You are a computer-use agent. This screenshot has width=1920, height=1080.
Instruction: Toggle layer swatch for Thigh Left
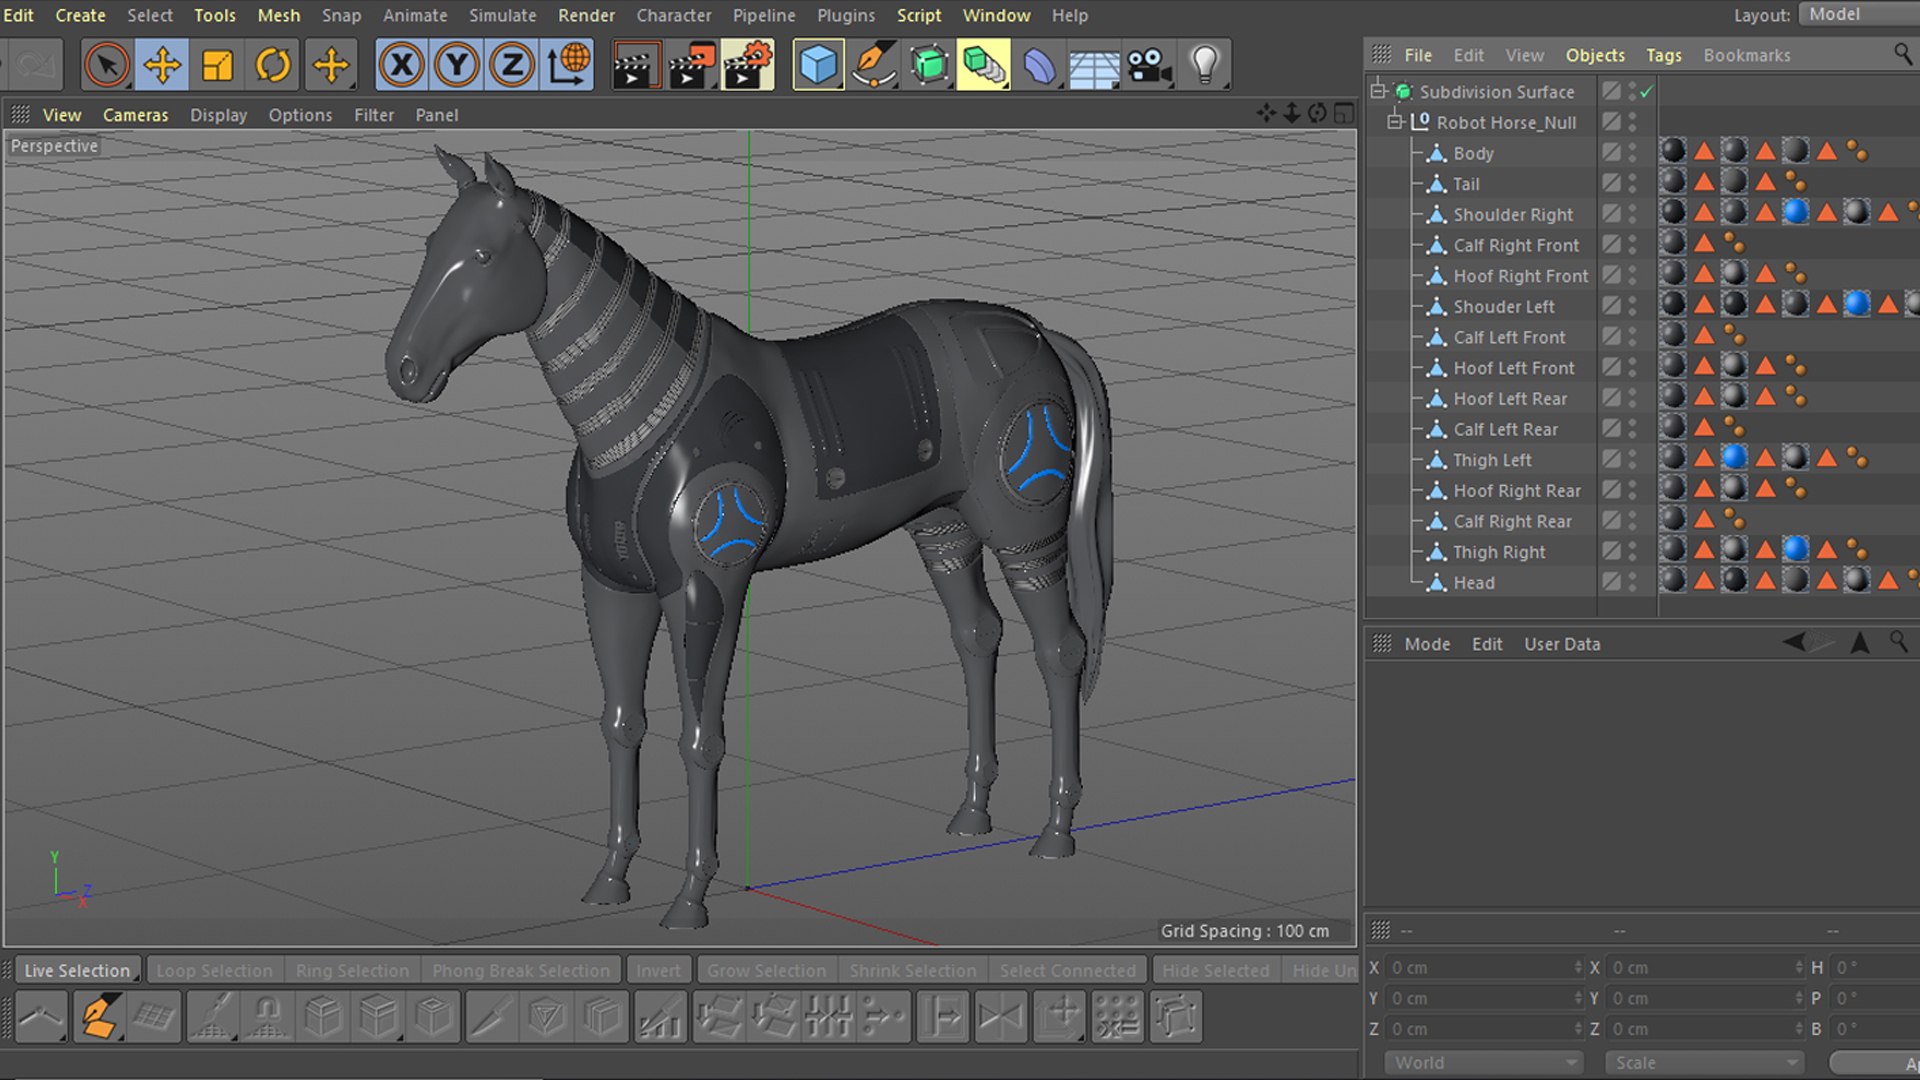1611,459
